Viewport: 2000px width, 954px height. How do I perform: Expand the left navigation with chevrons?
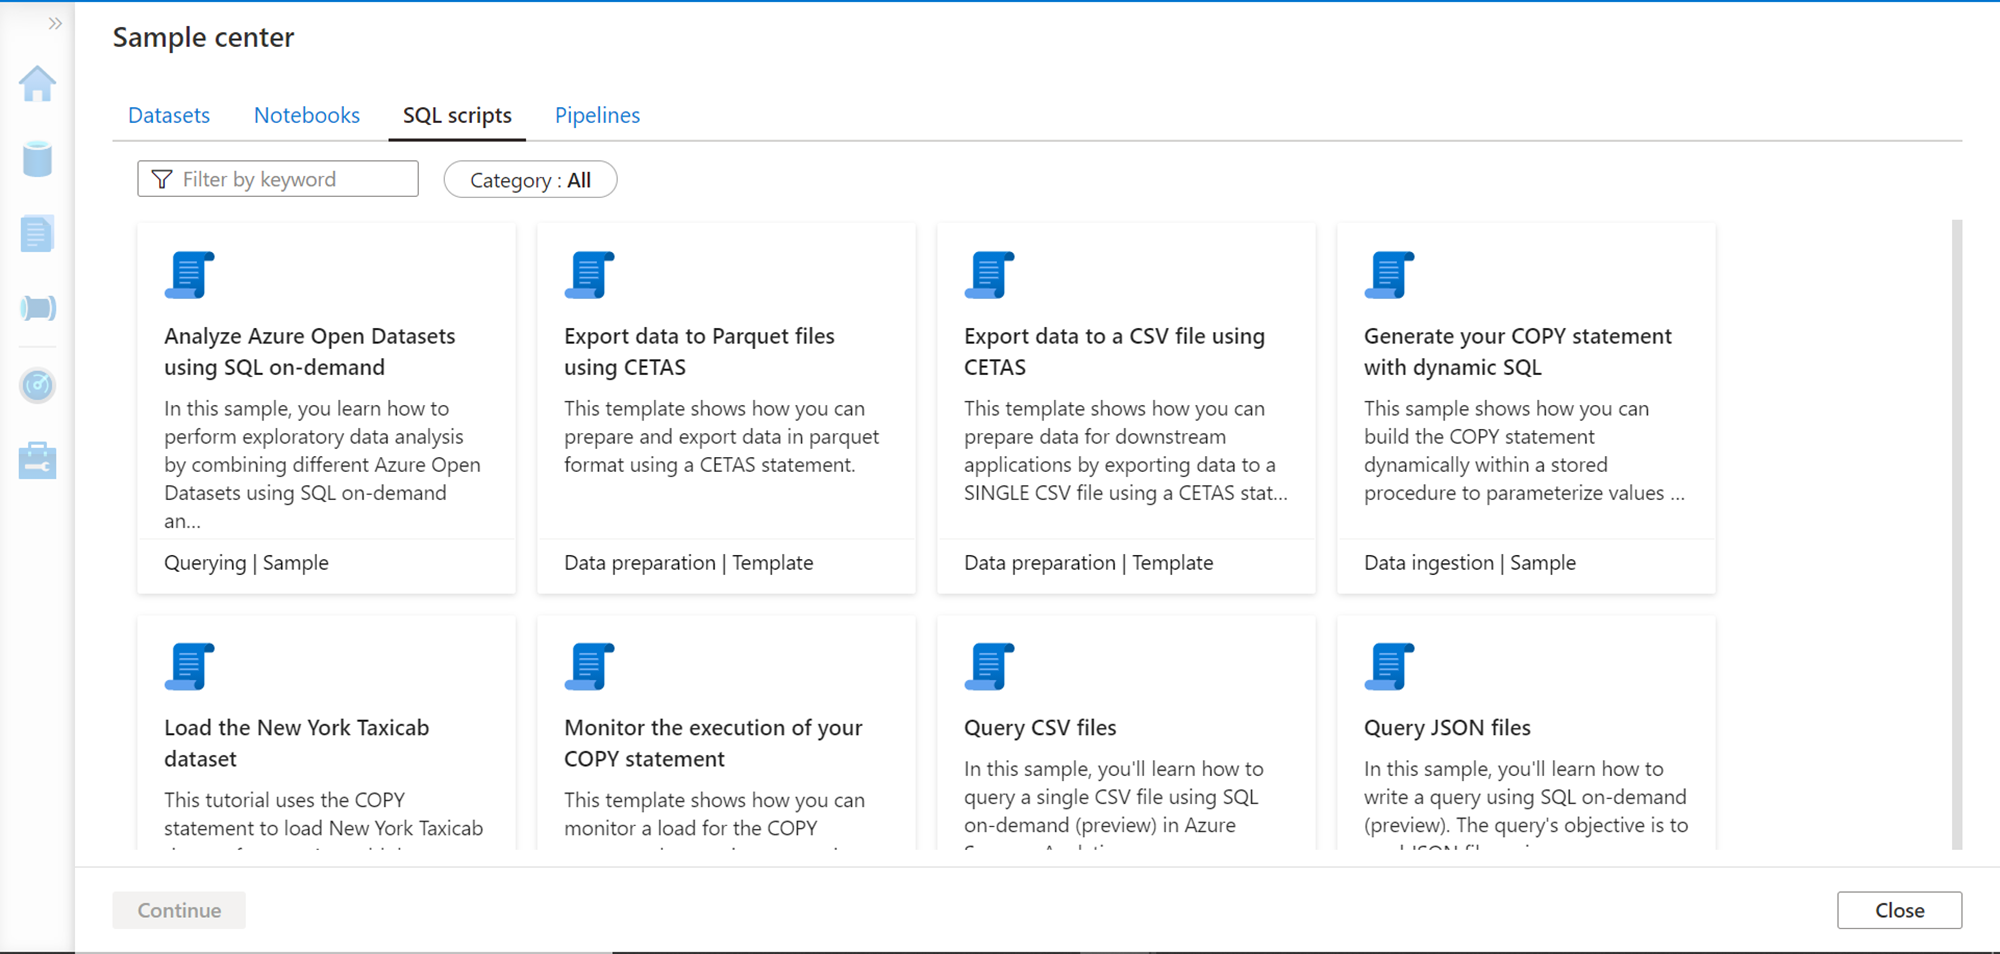click(55, 23)
